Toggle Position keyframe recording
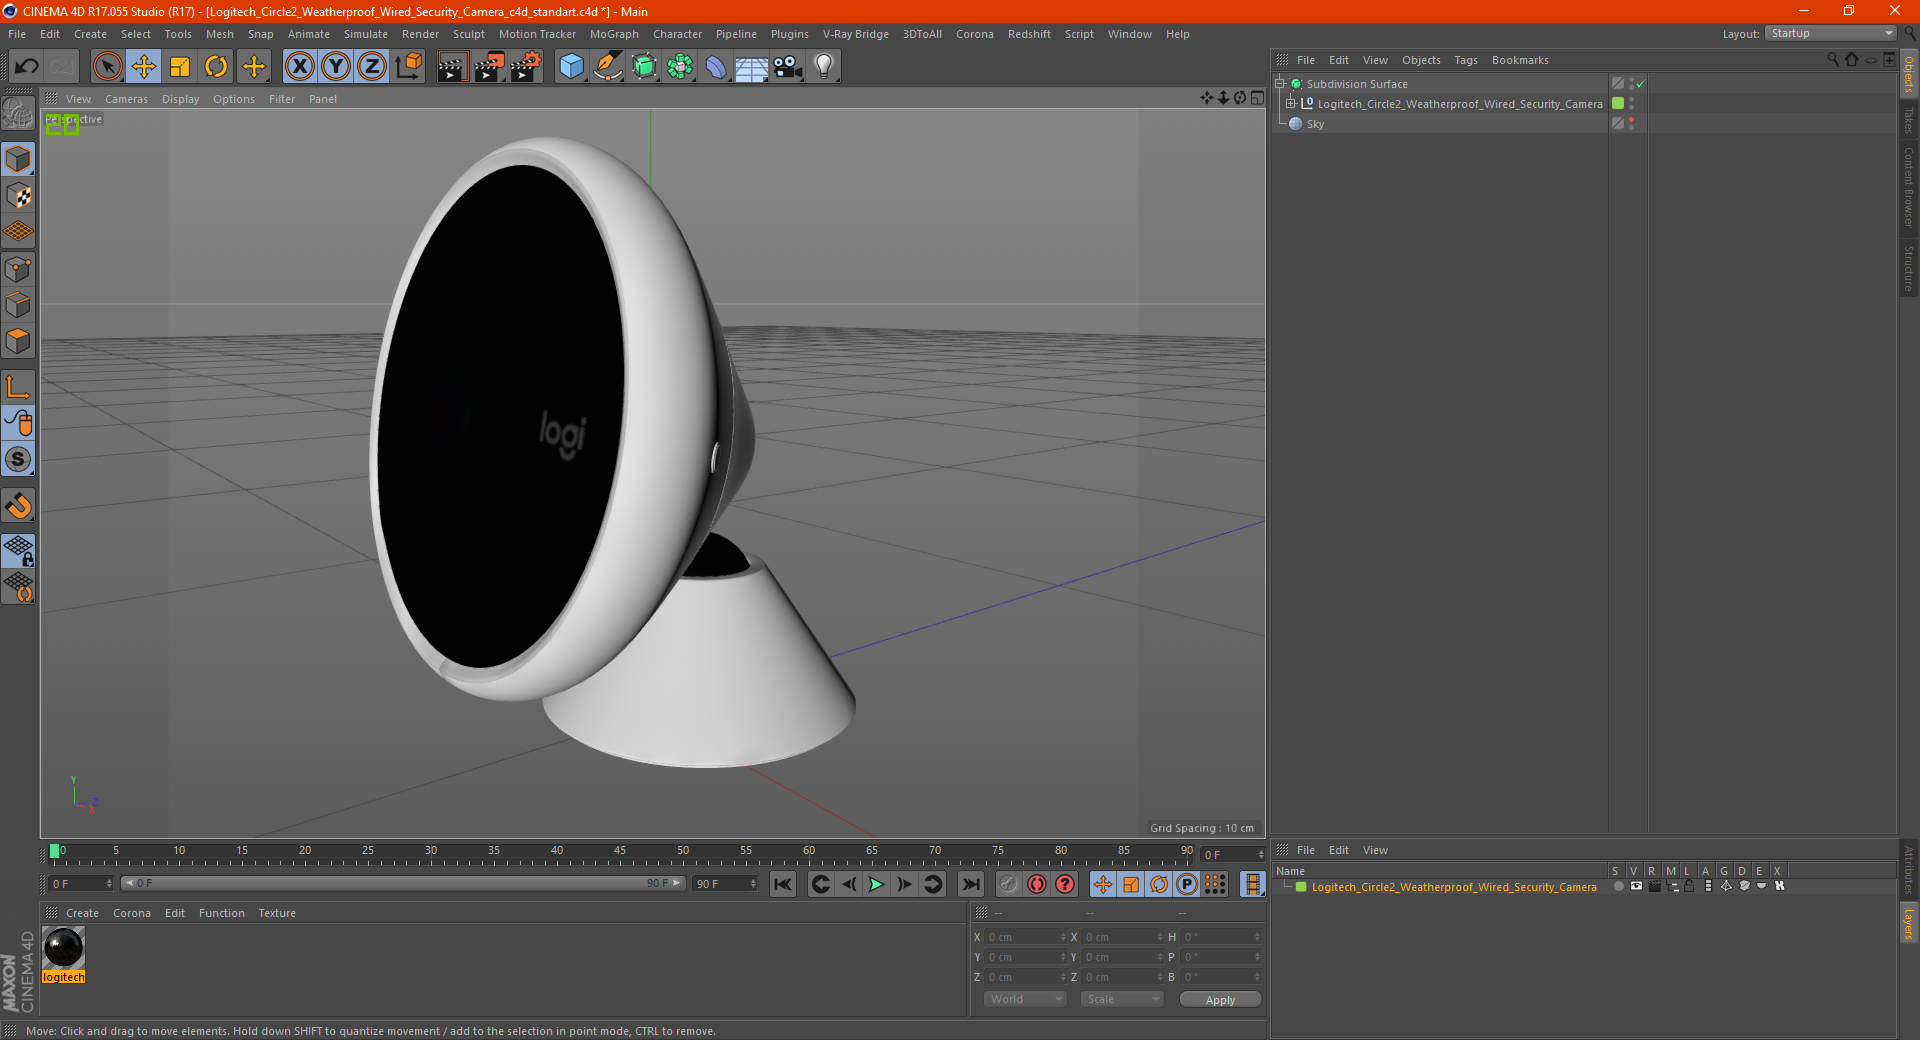The width and height of the screenshot is (1920, 1040). [1103, 884]
